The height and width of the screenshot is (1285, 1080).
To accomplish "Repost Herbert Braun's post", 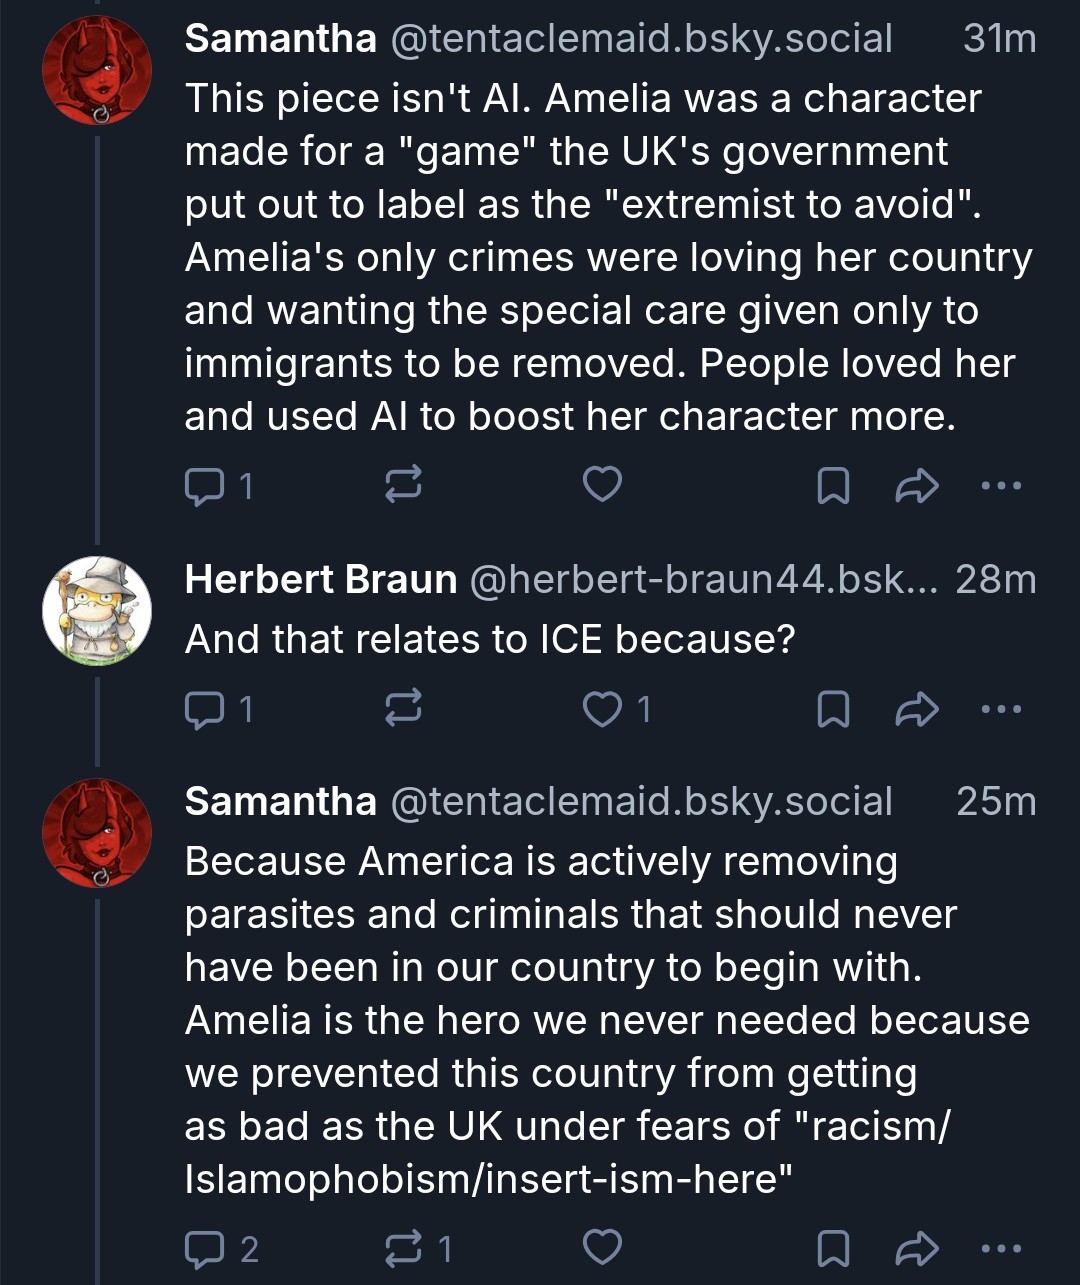I will (403, 709).
